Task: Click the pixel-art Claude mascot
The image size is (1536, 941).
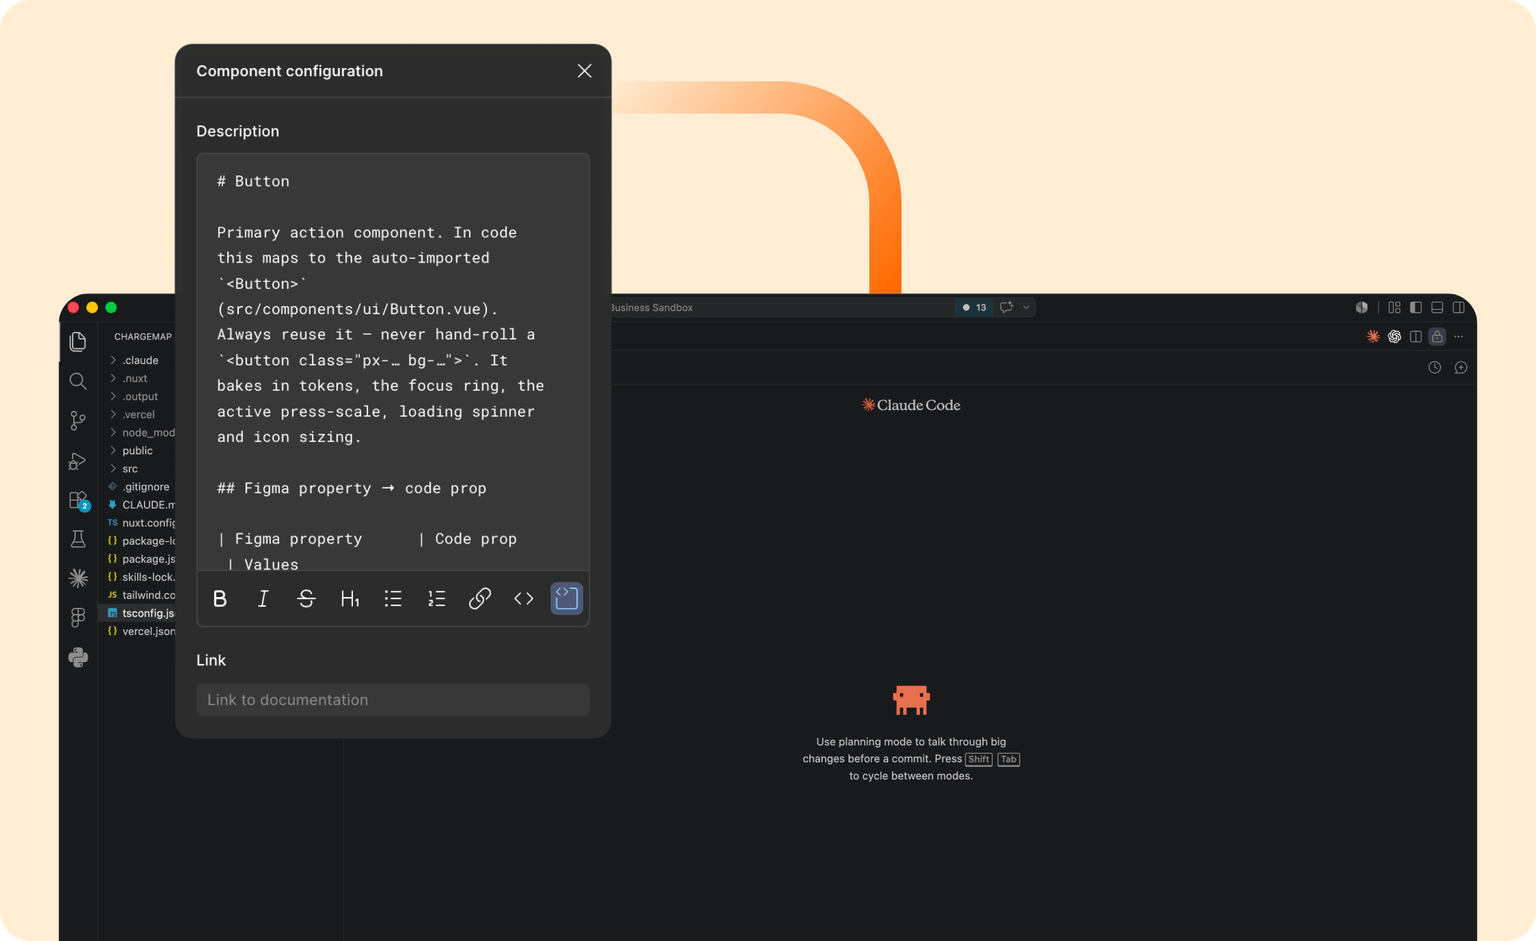Action: click(x=911, y=700)
